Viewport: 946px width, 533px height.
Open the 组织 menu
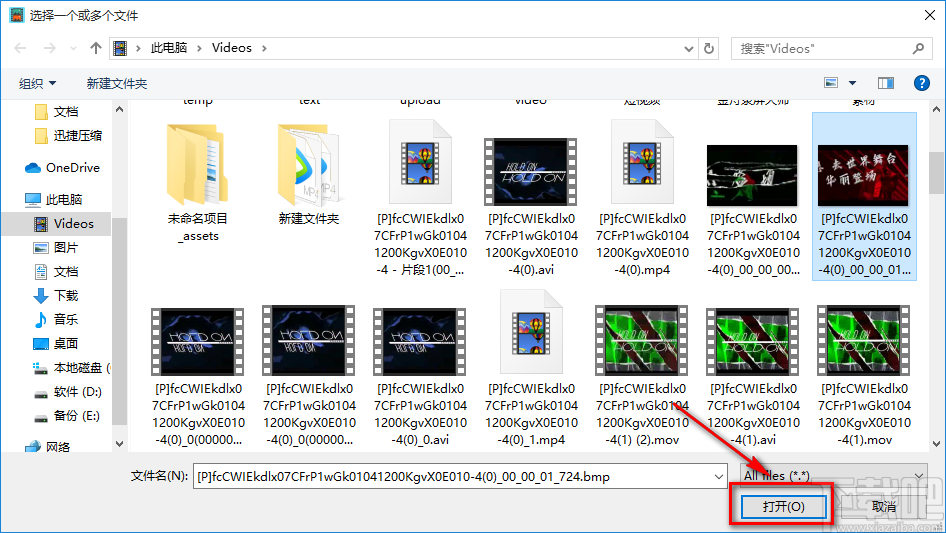37,83
